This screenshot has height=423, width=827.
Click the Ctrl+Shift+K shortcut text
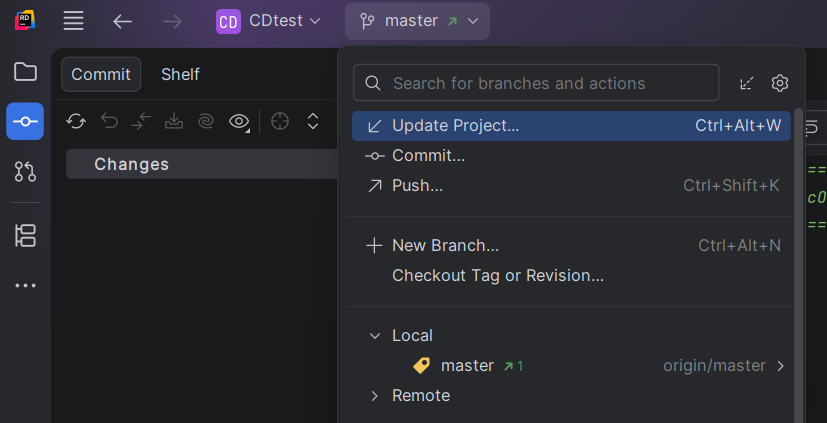(731, 186)
